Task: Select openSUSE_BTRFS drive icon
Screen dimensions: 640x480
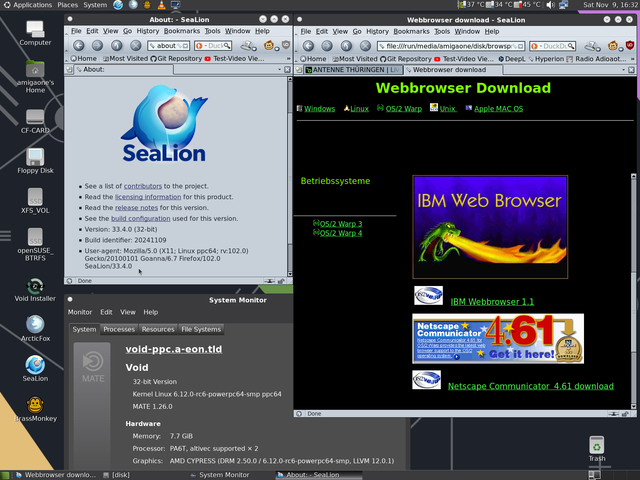Action: tap(35, 244)
